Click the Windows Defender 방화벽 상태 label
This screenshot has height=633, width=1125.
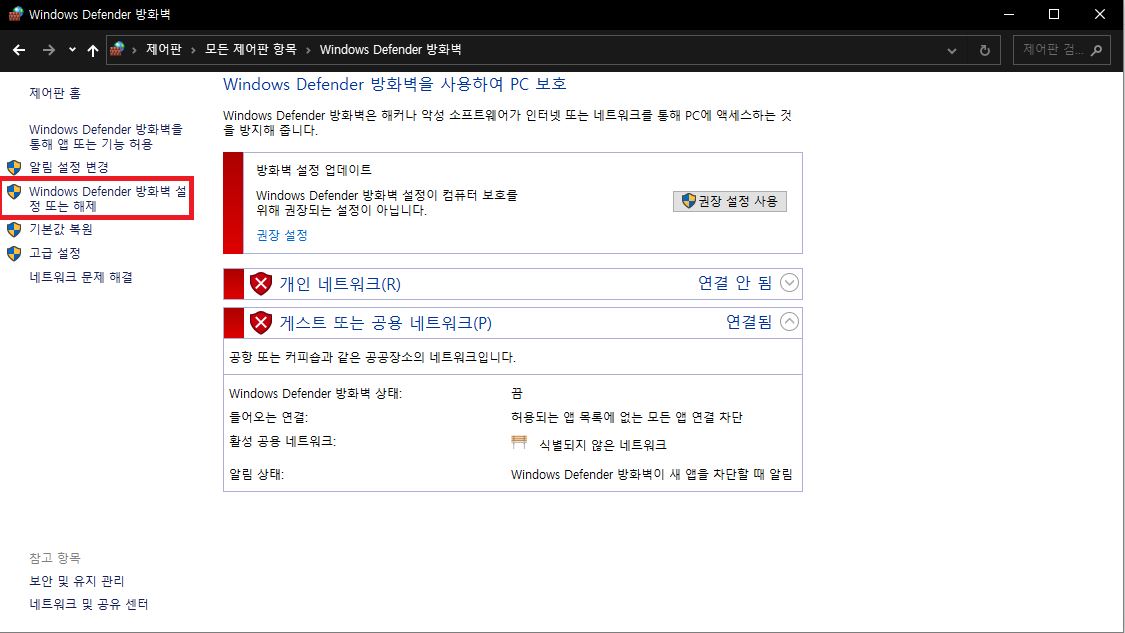[x=316, y=393]
